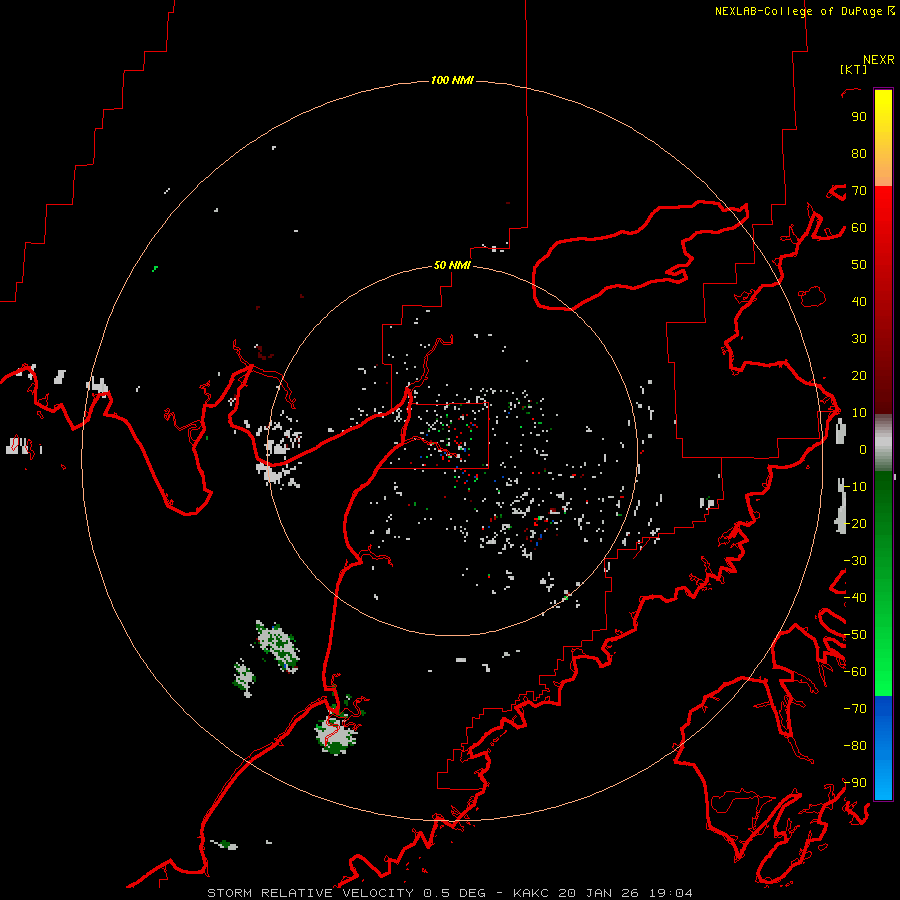Select the 90 value on velocity scale

(x=859, y=117)
